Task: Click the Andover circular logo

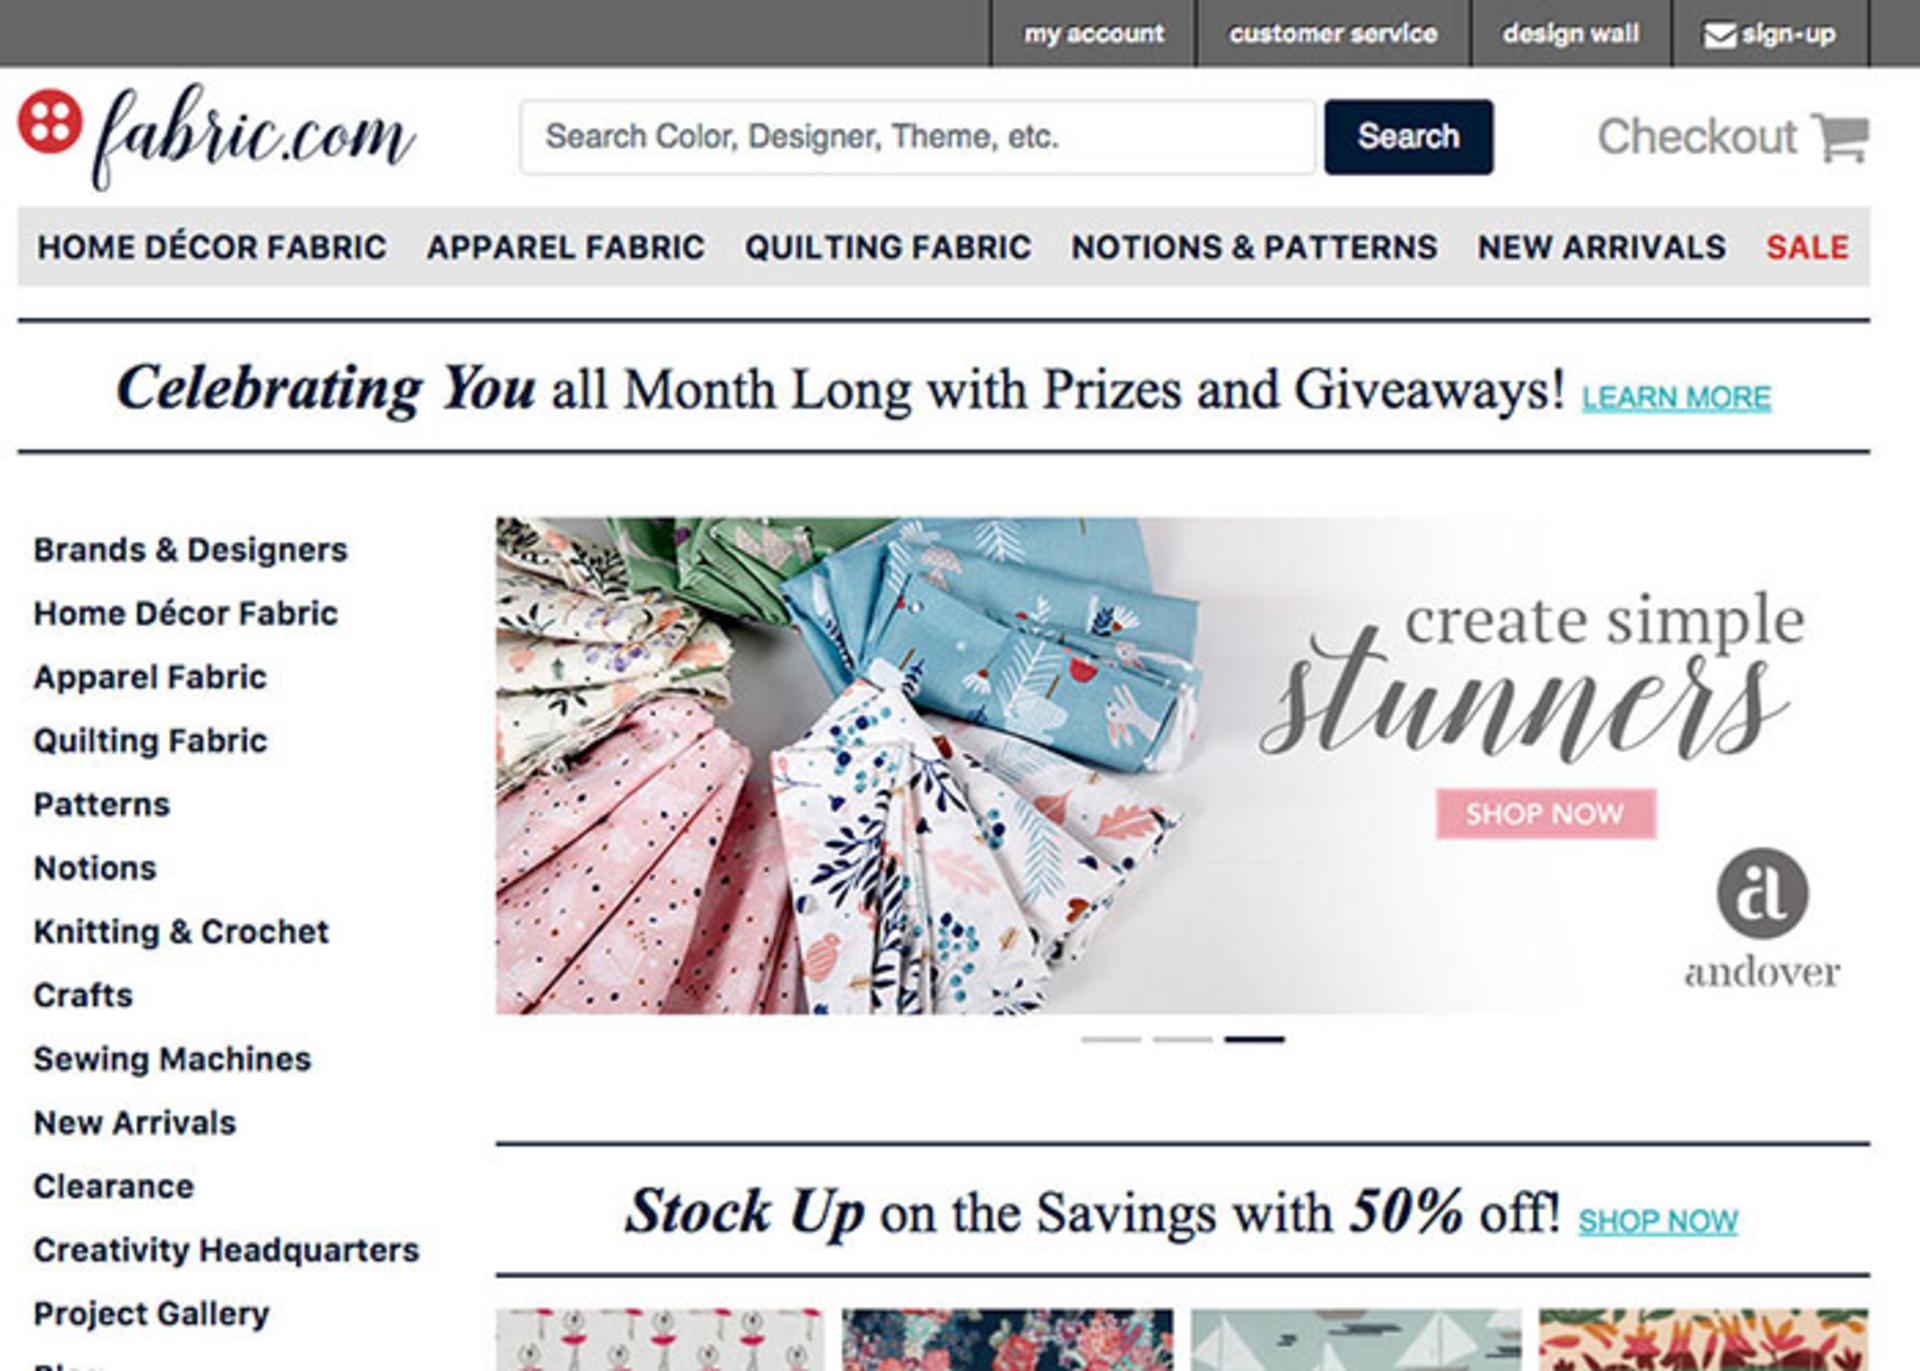Action: (x=1762, y=893)
